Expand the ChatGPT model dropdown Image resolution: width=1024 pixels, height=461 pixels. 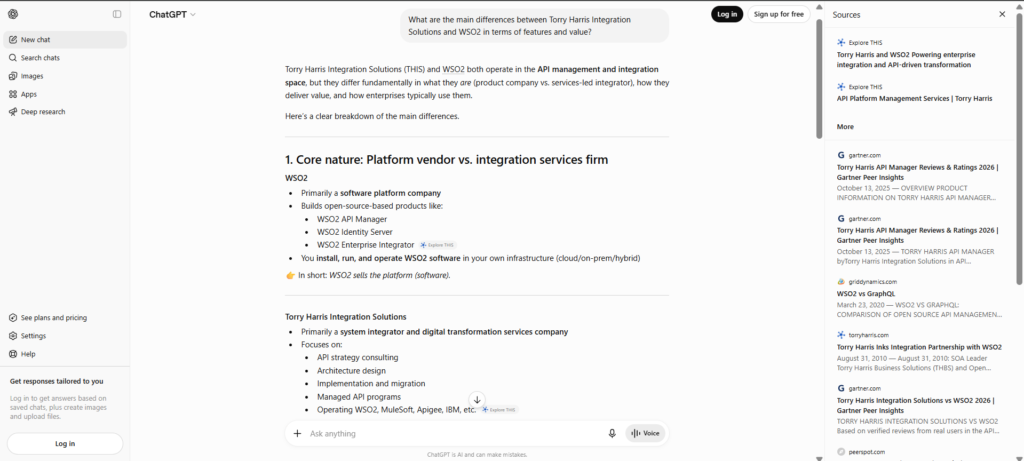pos(172,14)
